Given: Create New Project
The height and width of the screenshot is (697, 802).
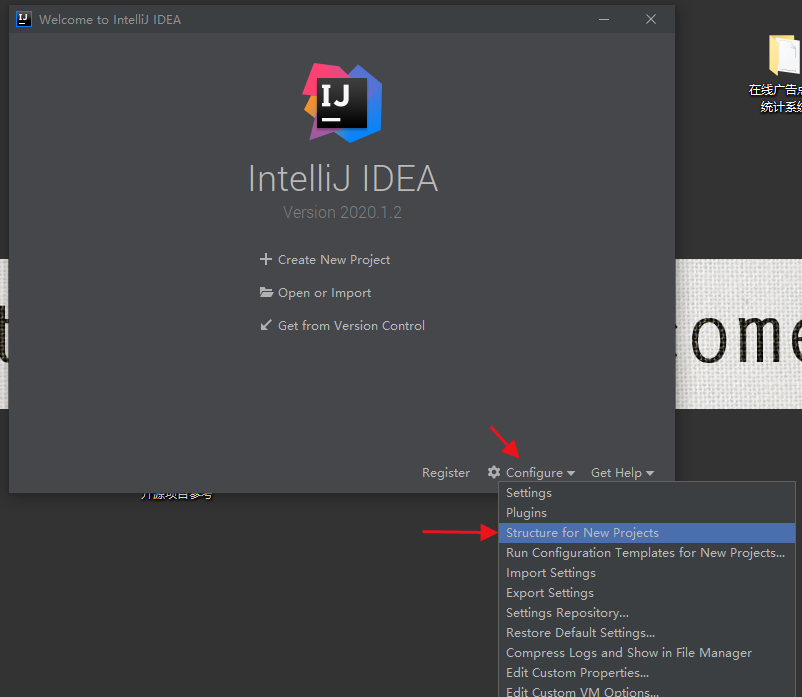Looking at the screenshot, I should [333, 260].
